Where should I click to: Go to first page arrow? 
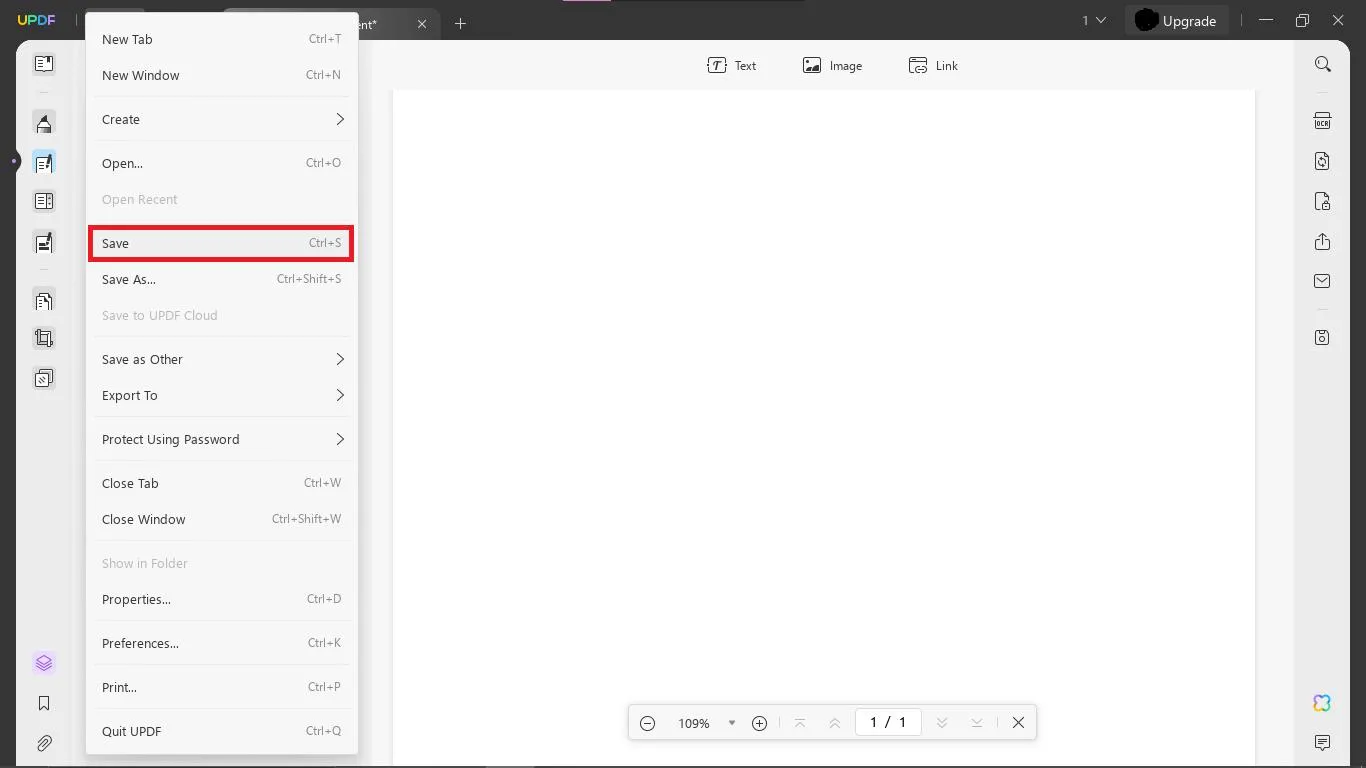[x=799, y=723]
